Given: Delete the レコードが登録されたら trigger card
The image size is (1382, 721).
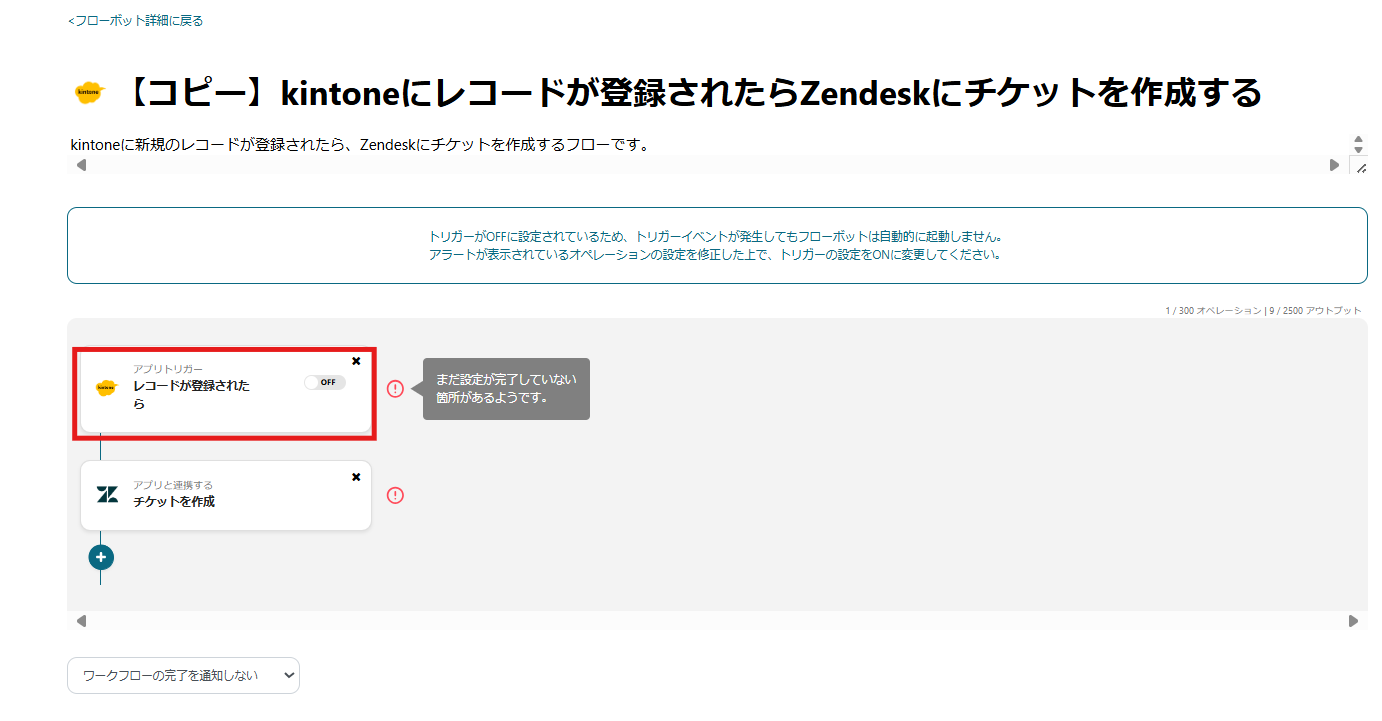Looking at the screenshot, I should (x=356, y=361).
